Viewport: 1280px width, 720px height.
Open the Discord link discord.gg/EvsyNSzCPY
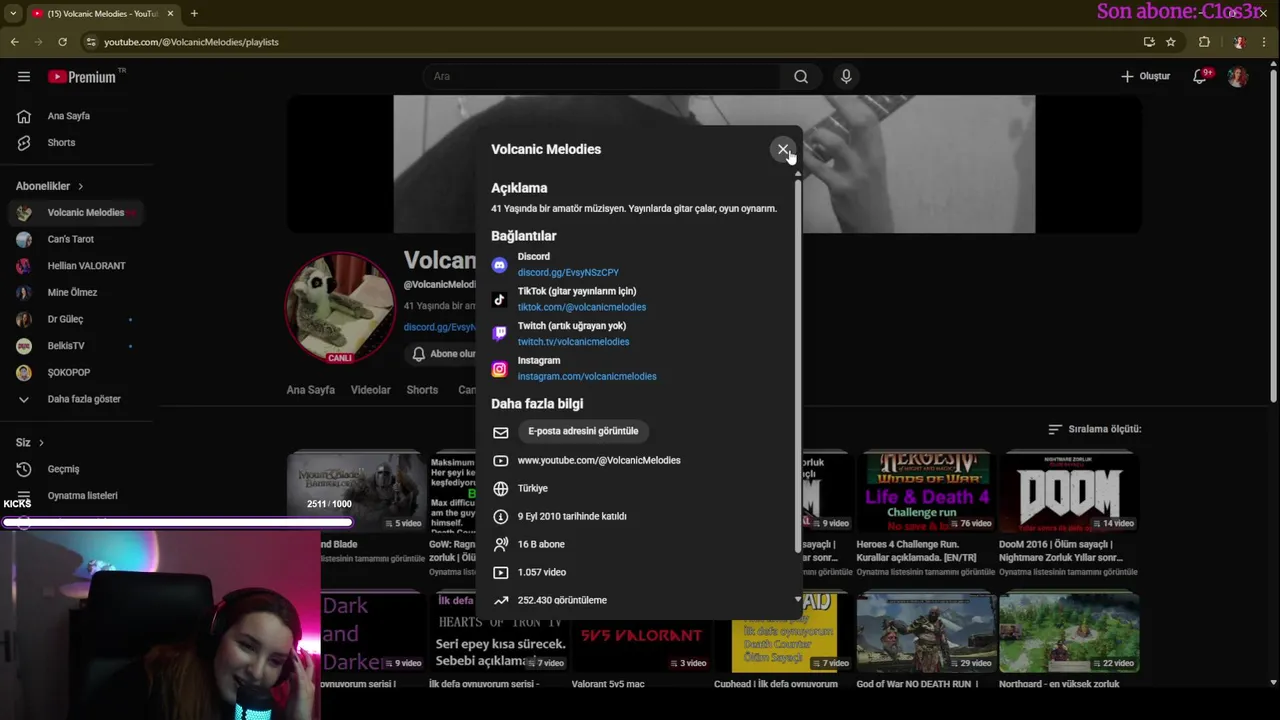click(x=568, y=273)
